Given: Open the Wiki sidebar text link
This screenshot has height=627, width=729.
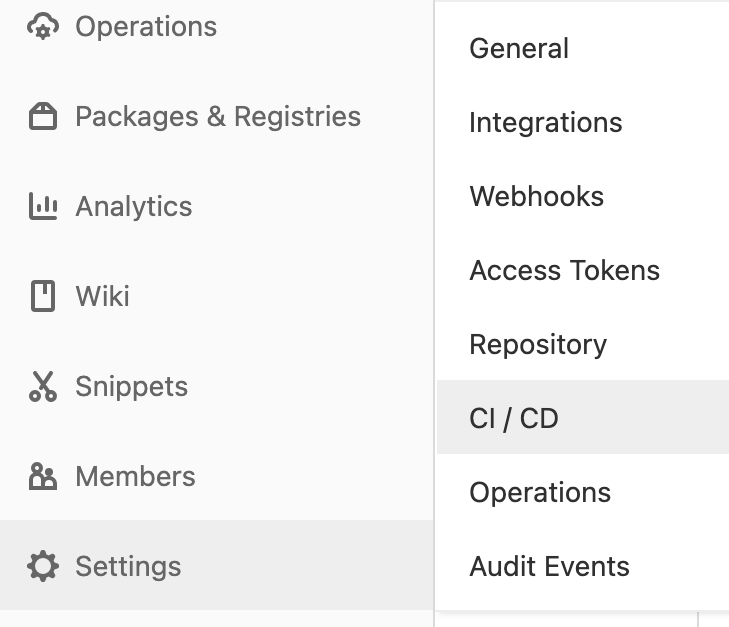Looking at the screenshot, I should point(103,297).
